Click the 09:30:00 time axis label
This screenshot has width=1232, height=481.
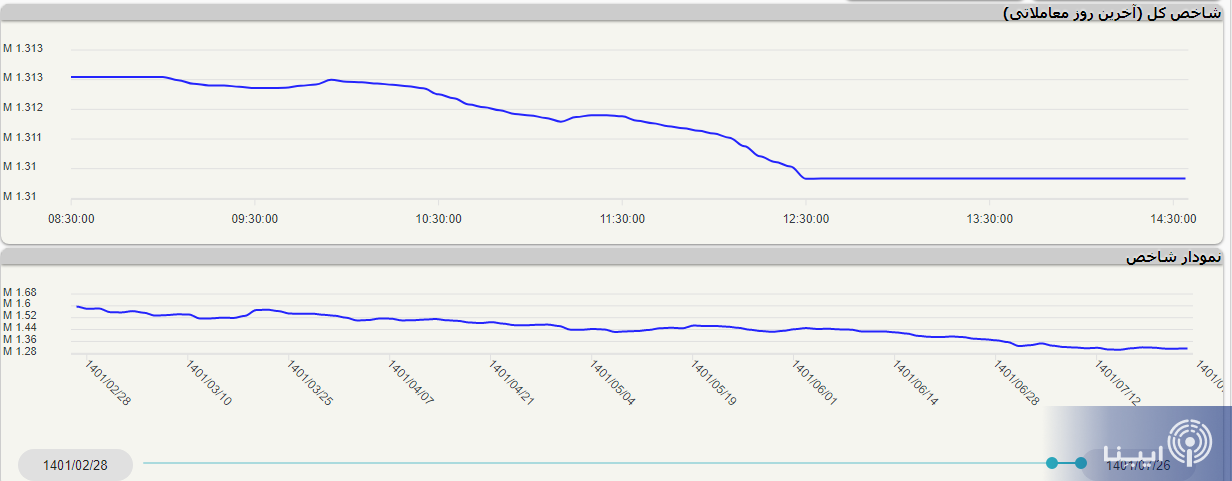[x=255, y=219]
